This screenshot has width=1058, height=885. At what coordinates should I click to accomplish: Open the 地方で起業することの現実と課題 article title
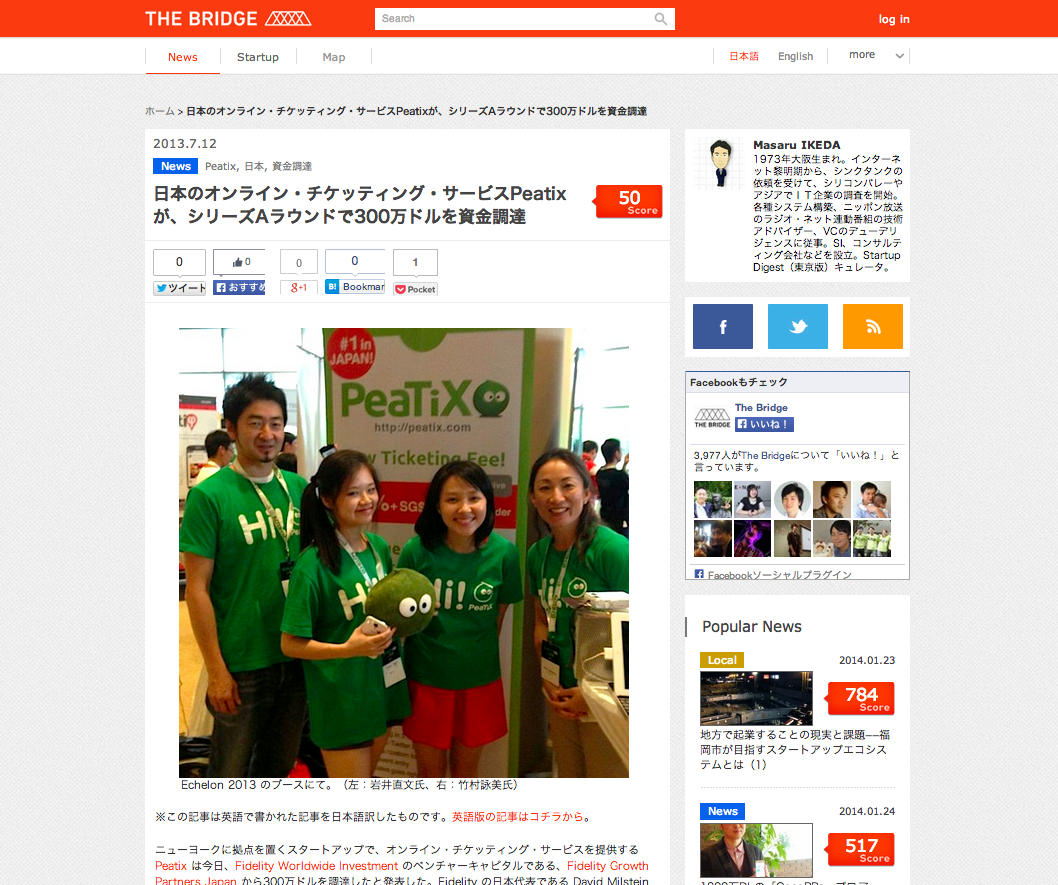pos(795,749)
